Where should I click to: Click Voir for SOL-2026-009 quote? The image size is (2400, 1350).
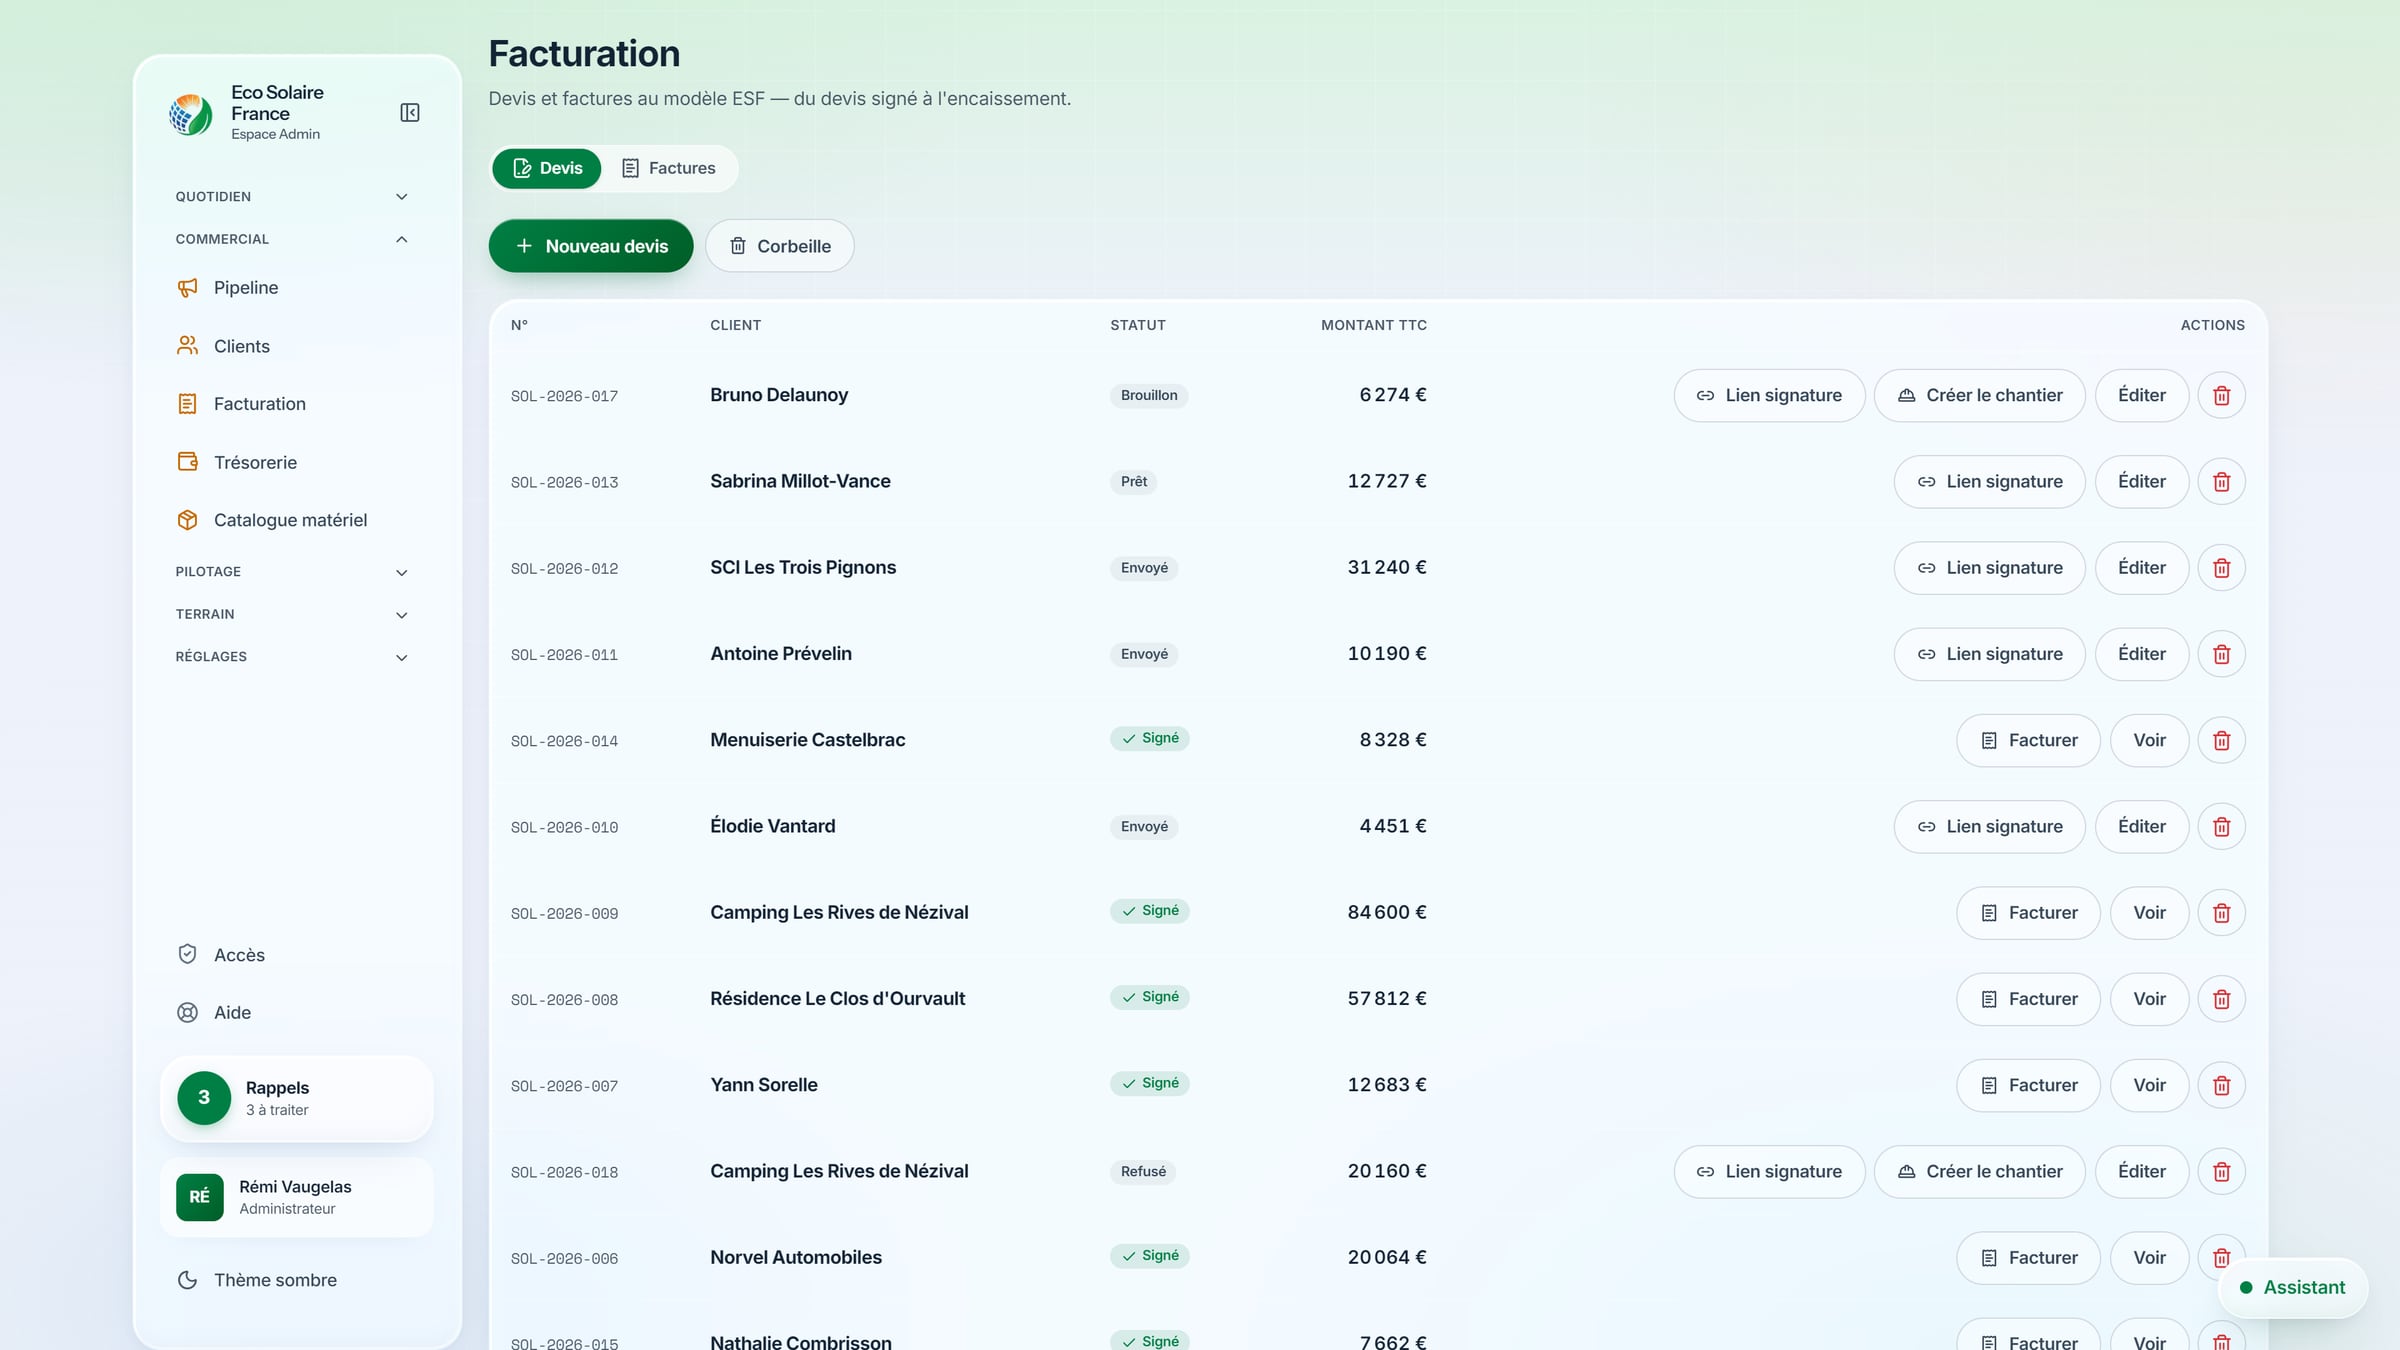(2150, 913)
